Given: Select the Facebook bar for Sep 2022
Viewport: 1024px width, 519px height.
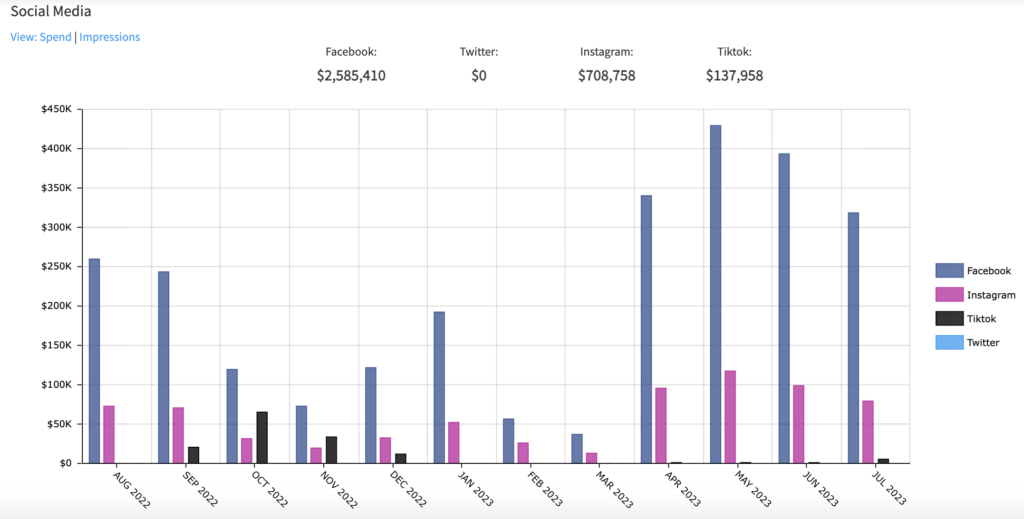Looking at the screenshot, I should [164, 368].
